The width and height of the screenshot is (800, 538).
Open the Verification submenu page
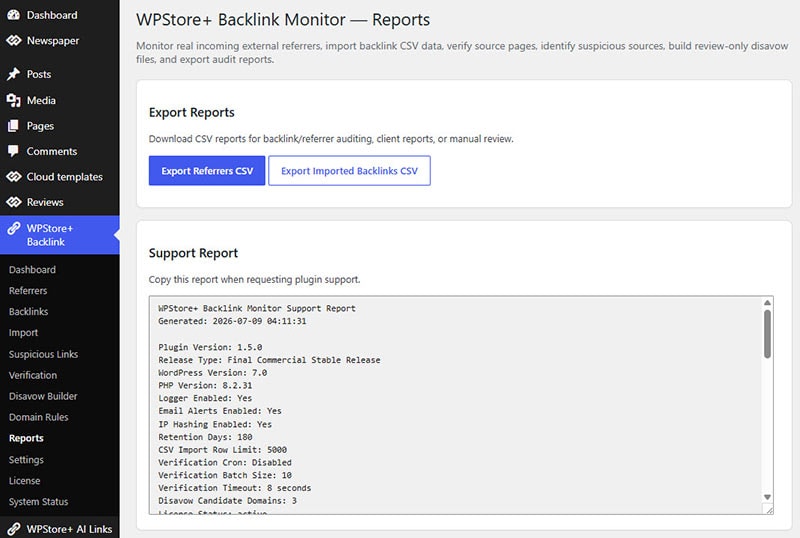point(33,375)
